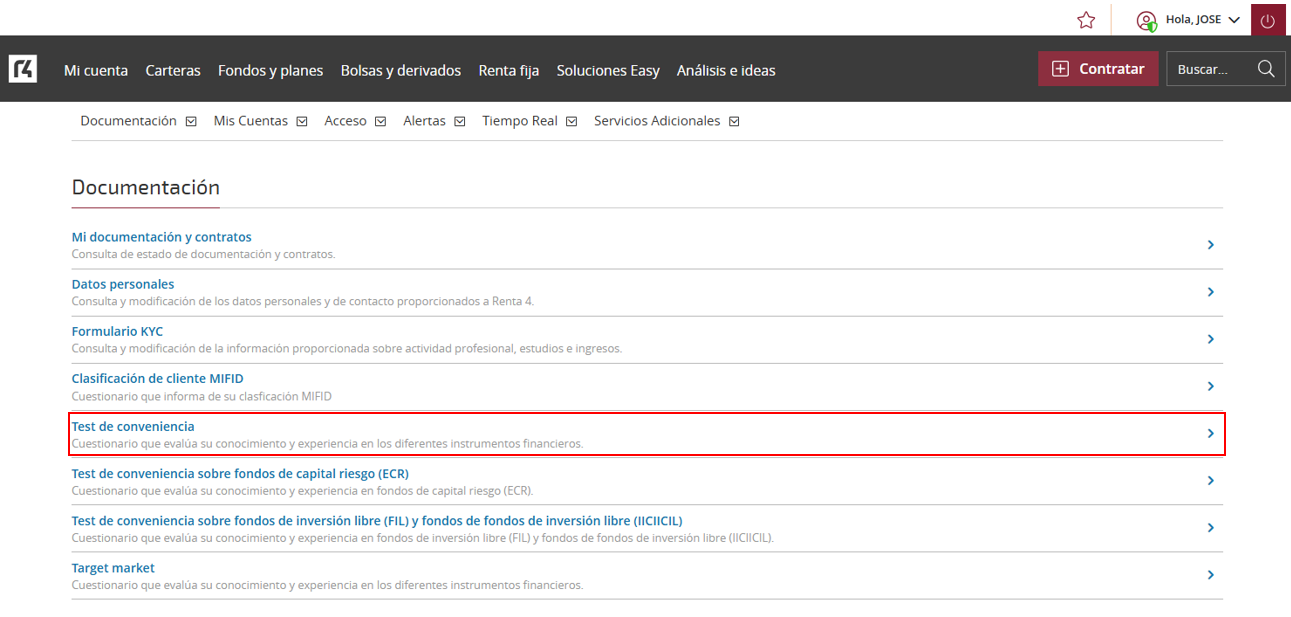Click chevron on capital riesgo (ECR) row
Screen dimensions: 1291x617
tap(1210, 481)
